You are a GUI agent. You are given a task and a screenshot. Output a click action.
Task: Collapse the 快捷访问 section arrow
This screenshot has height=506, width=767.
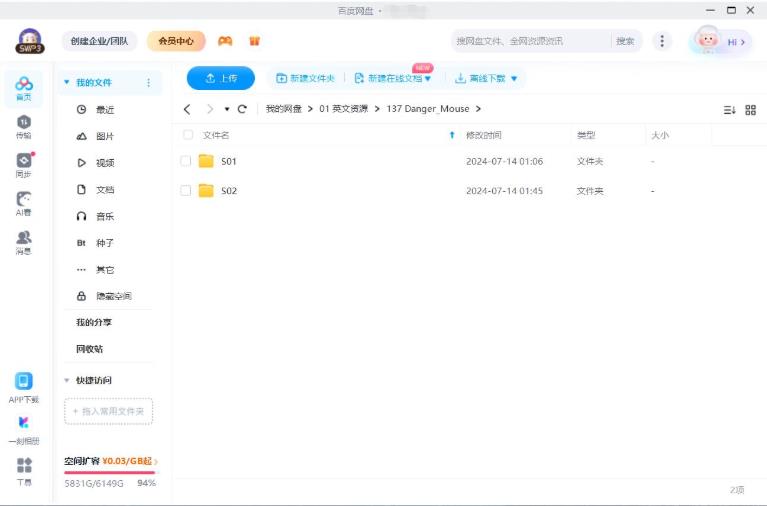coord(67,380)
